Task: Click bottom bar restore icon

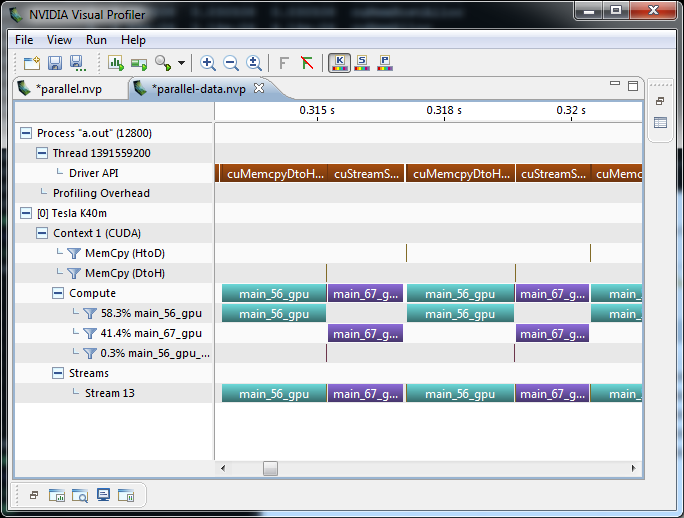Action: click(34, 495)
